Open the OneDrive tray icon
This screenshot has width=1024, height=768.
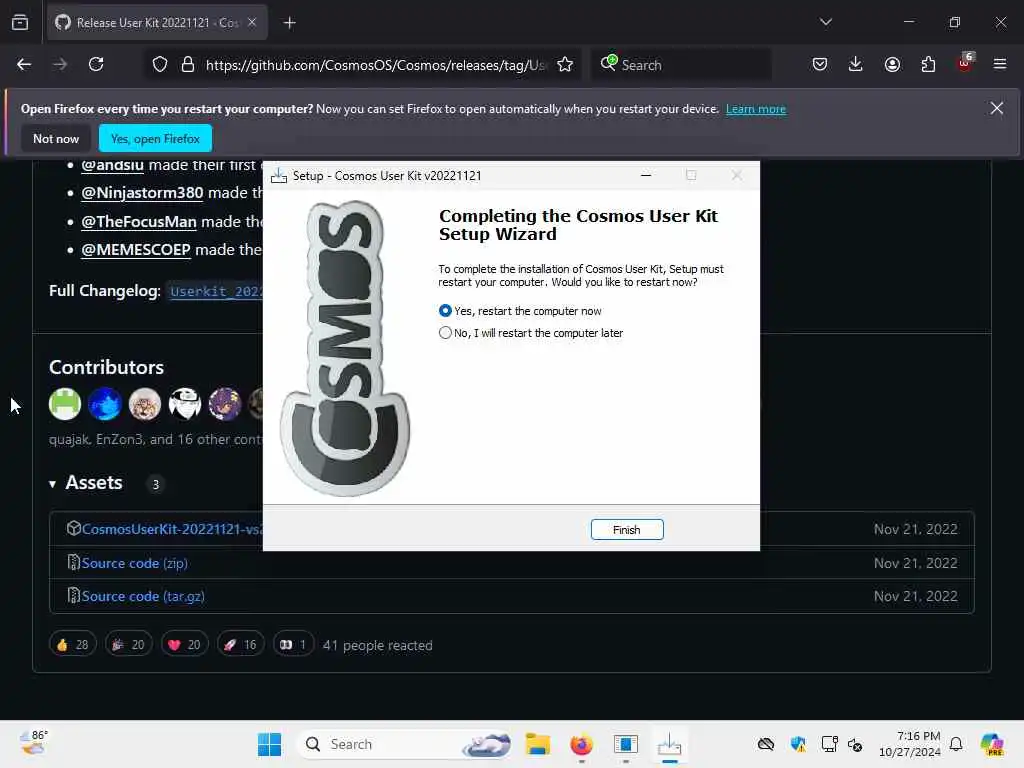tap(765, 744)
